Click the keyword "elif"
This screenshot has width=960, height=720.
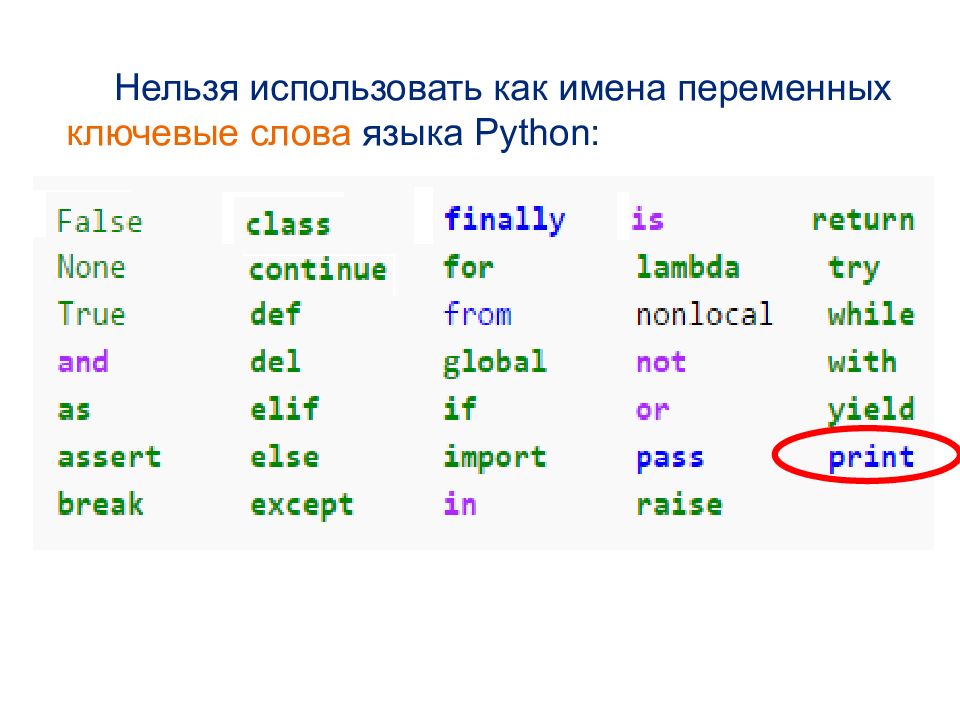point(284,408)
